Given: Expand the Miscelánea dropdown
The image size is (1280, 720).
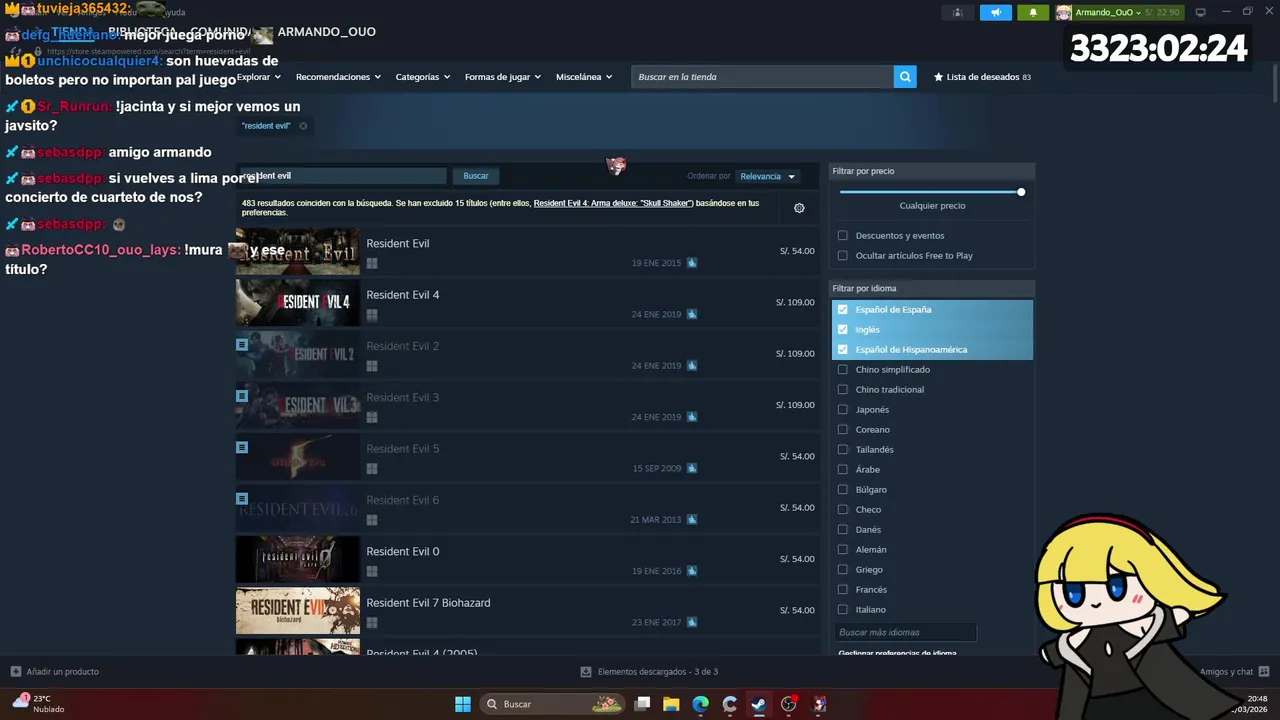Looking at the screenshot, I should coord(584,77).
